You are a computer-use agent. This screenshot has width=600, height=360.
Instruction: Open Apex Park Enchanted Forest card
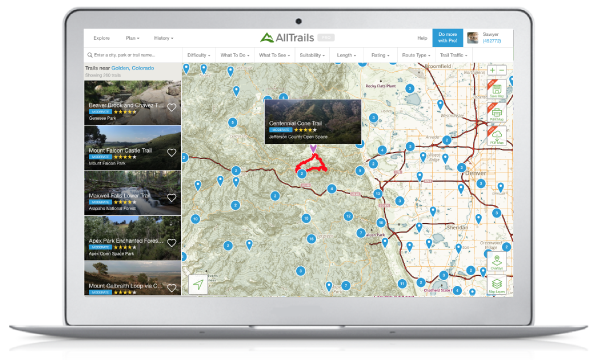(x=132, y=238)
